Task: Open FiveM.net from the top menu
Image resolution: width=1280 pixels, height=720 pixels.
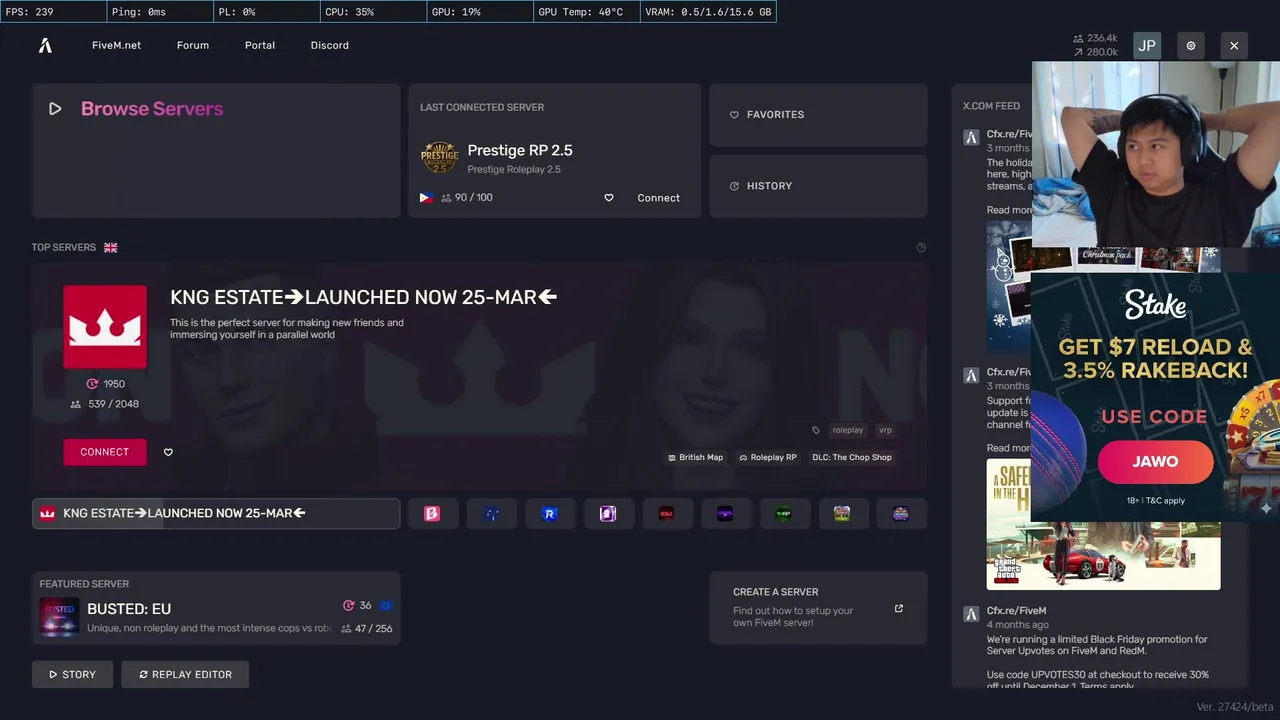Action: 117,45
